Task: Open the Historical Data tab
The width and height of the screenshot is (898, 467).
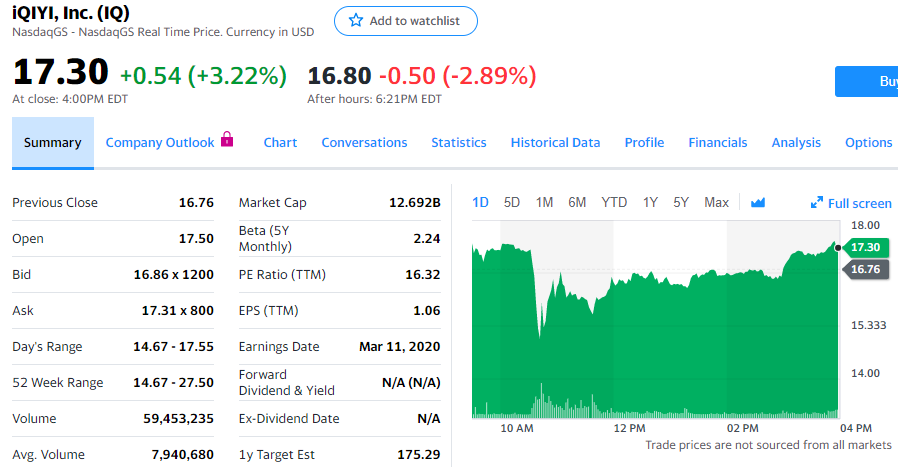Action: pos(555,143)
